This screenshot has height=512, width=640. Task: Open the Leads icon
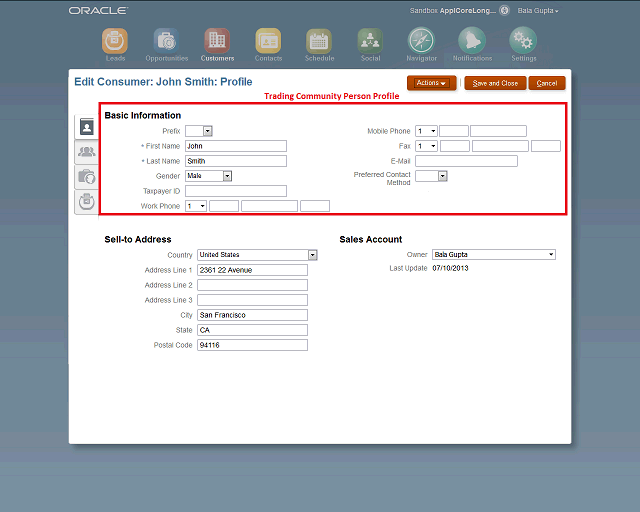coord(115,41)
